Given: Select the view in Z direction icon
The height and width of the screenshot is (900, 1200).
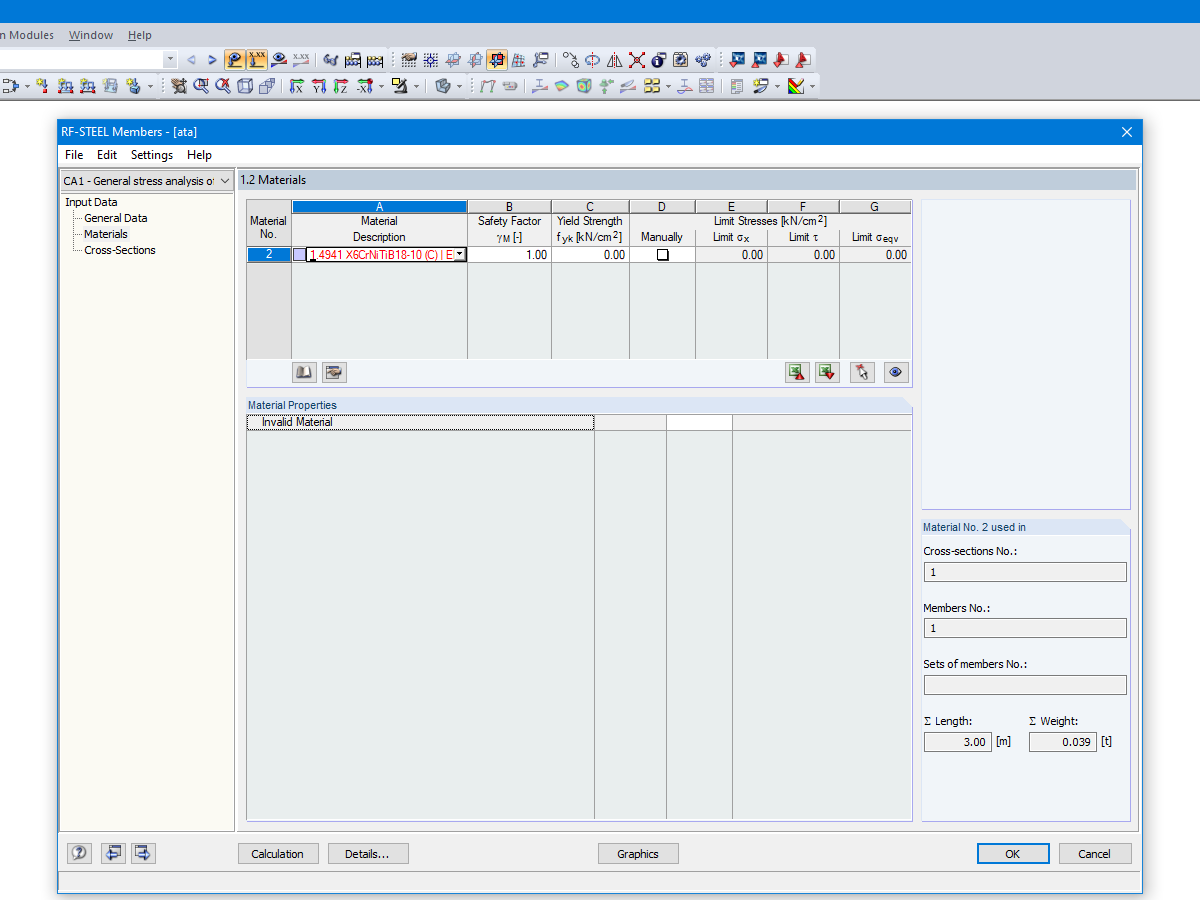Looking at the screenshot, I should [340, 87].
